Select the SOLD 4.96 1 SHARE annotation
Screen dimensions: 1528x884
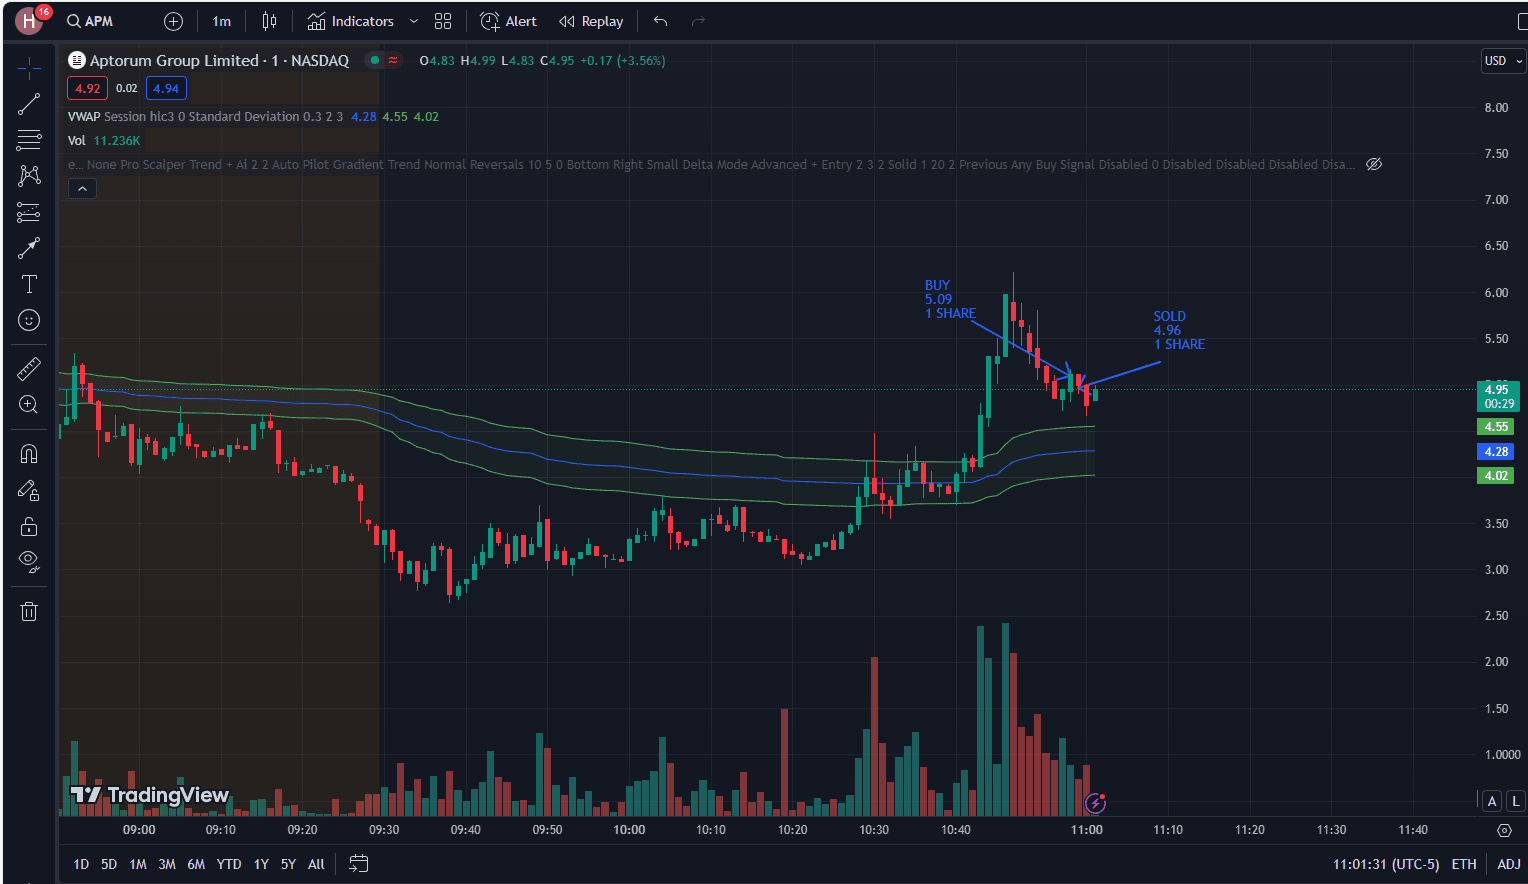pos(1179,330)
